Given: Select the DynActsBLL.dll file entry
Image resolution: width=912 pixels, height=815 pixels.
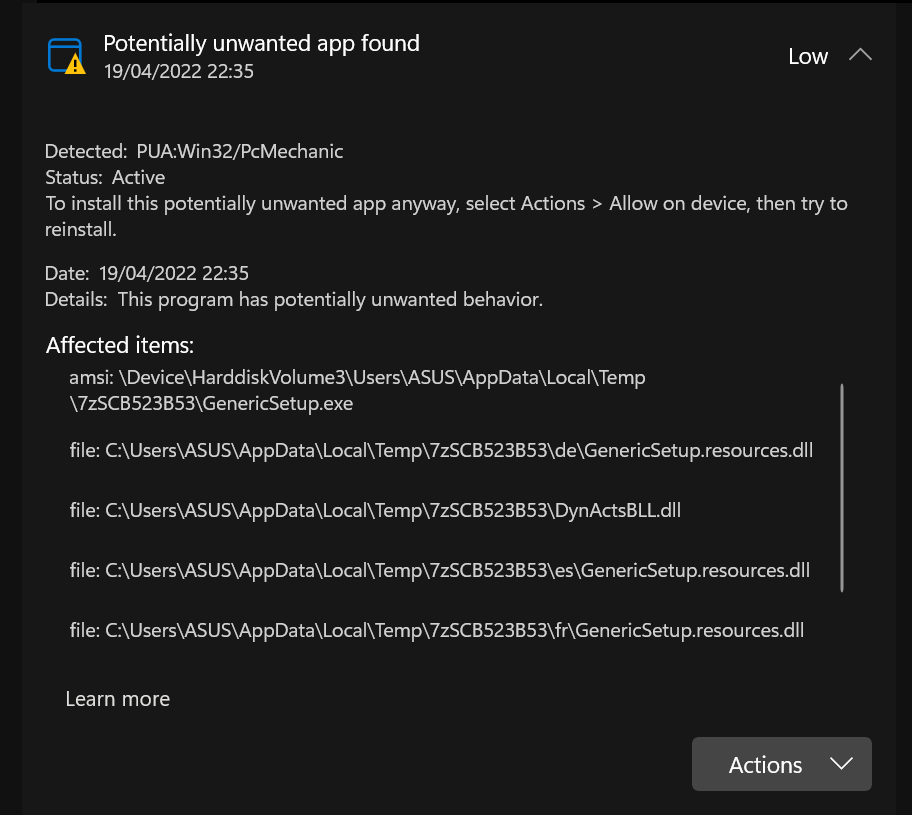Looking at the screenshot, I should click(x=374, y=510).
